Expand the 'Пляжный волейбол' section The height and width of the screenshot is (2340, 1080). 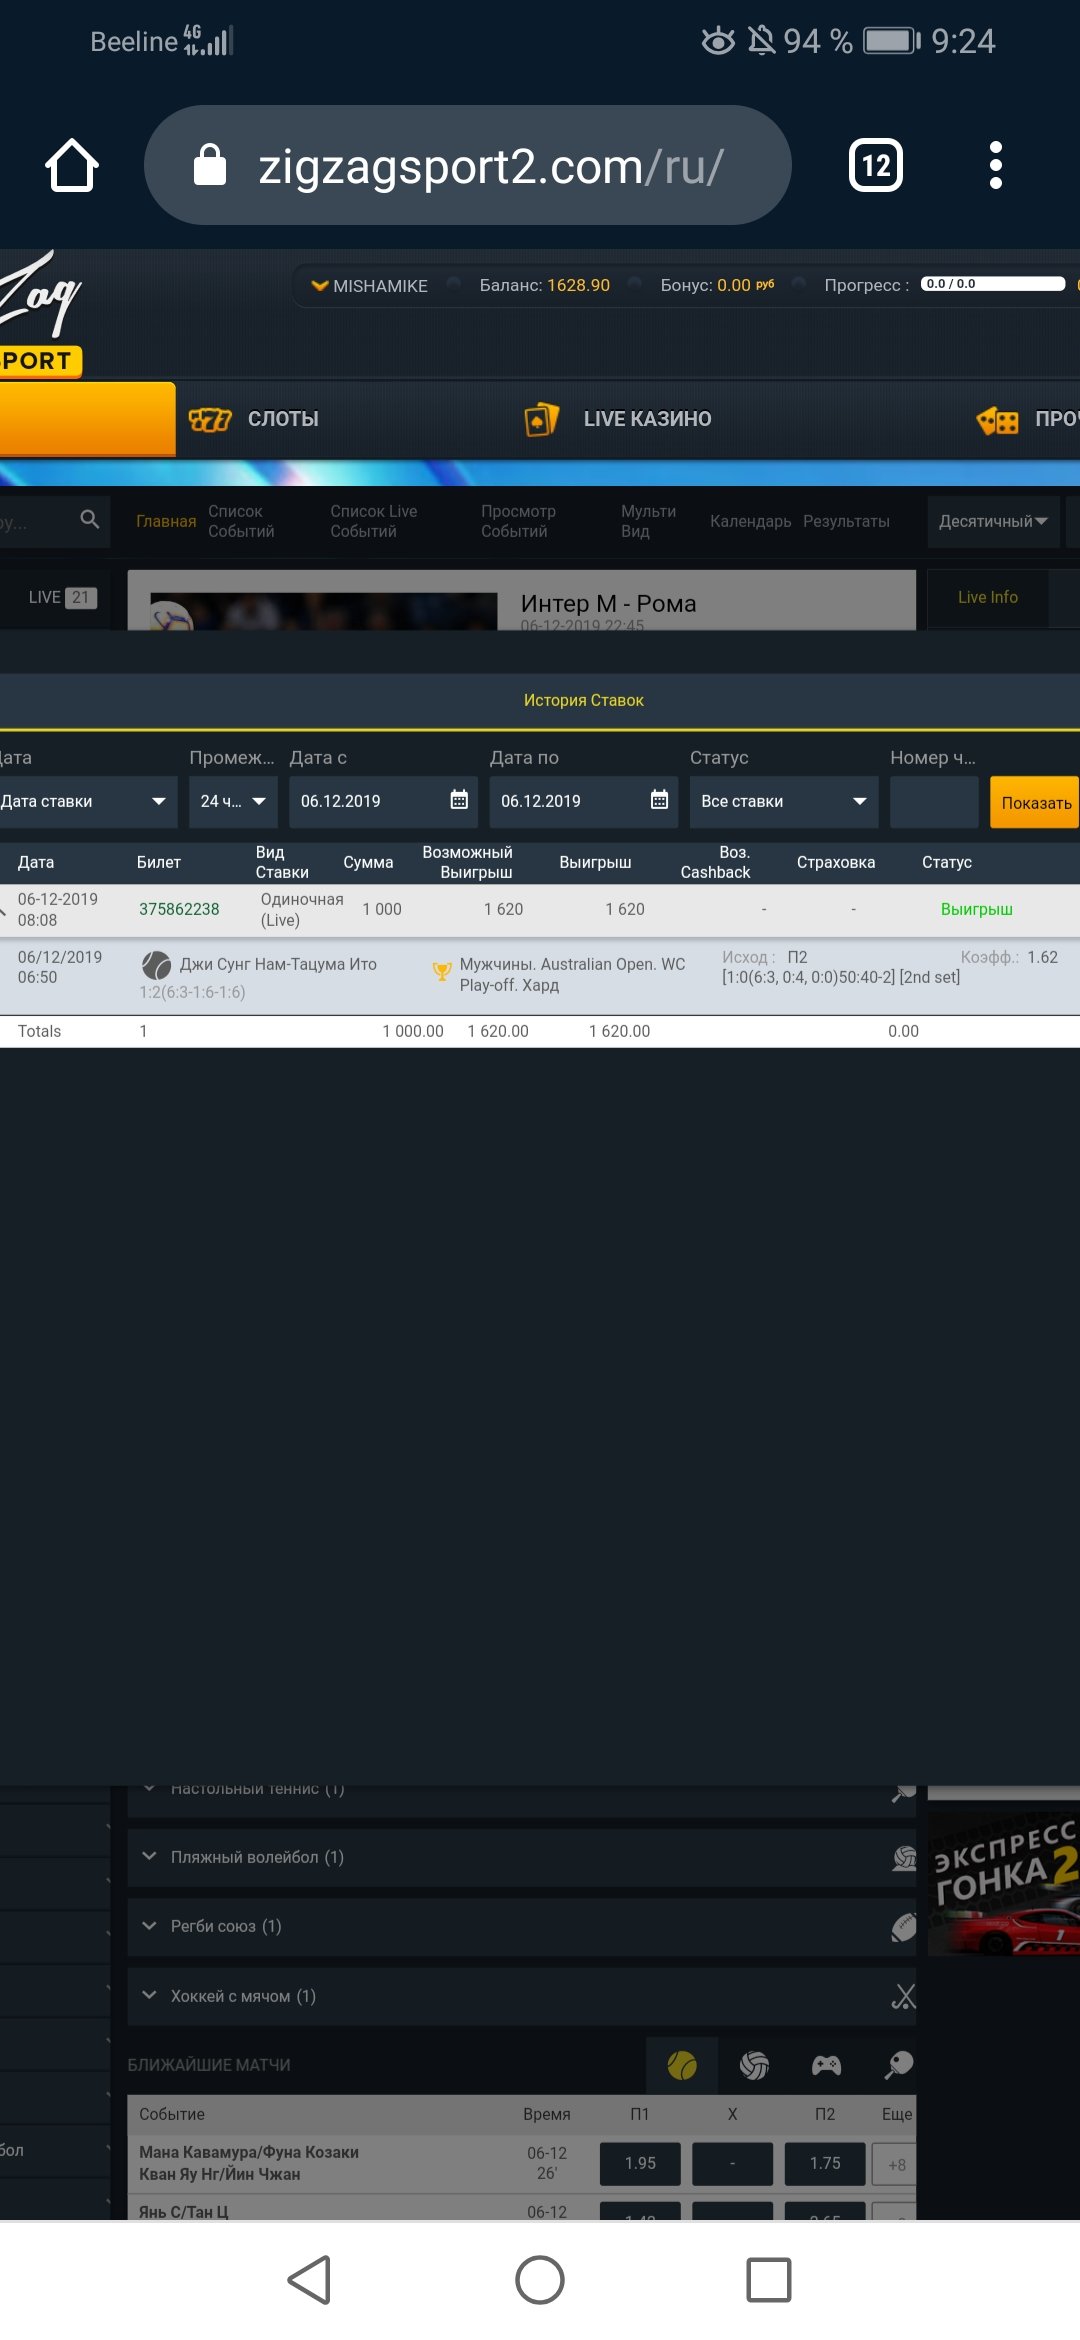(257, 1857)
